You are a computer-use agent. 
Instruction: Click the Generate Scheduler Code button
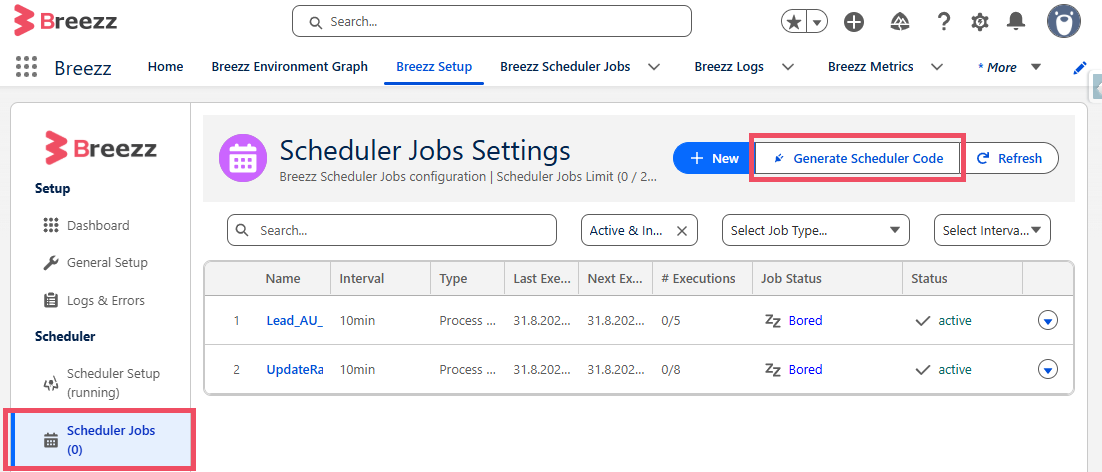pos(857,159)
